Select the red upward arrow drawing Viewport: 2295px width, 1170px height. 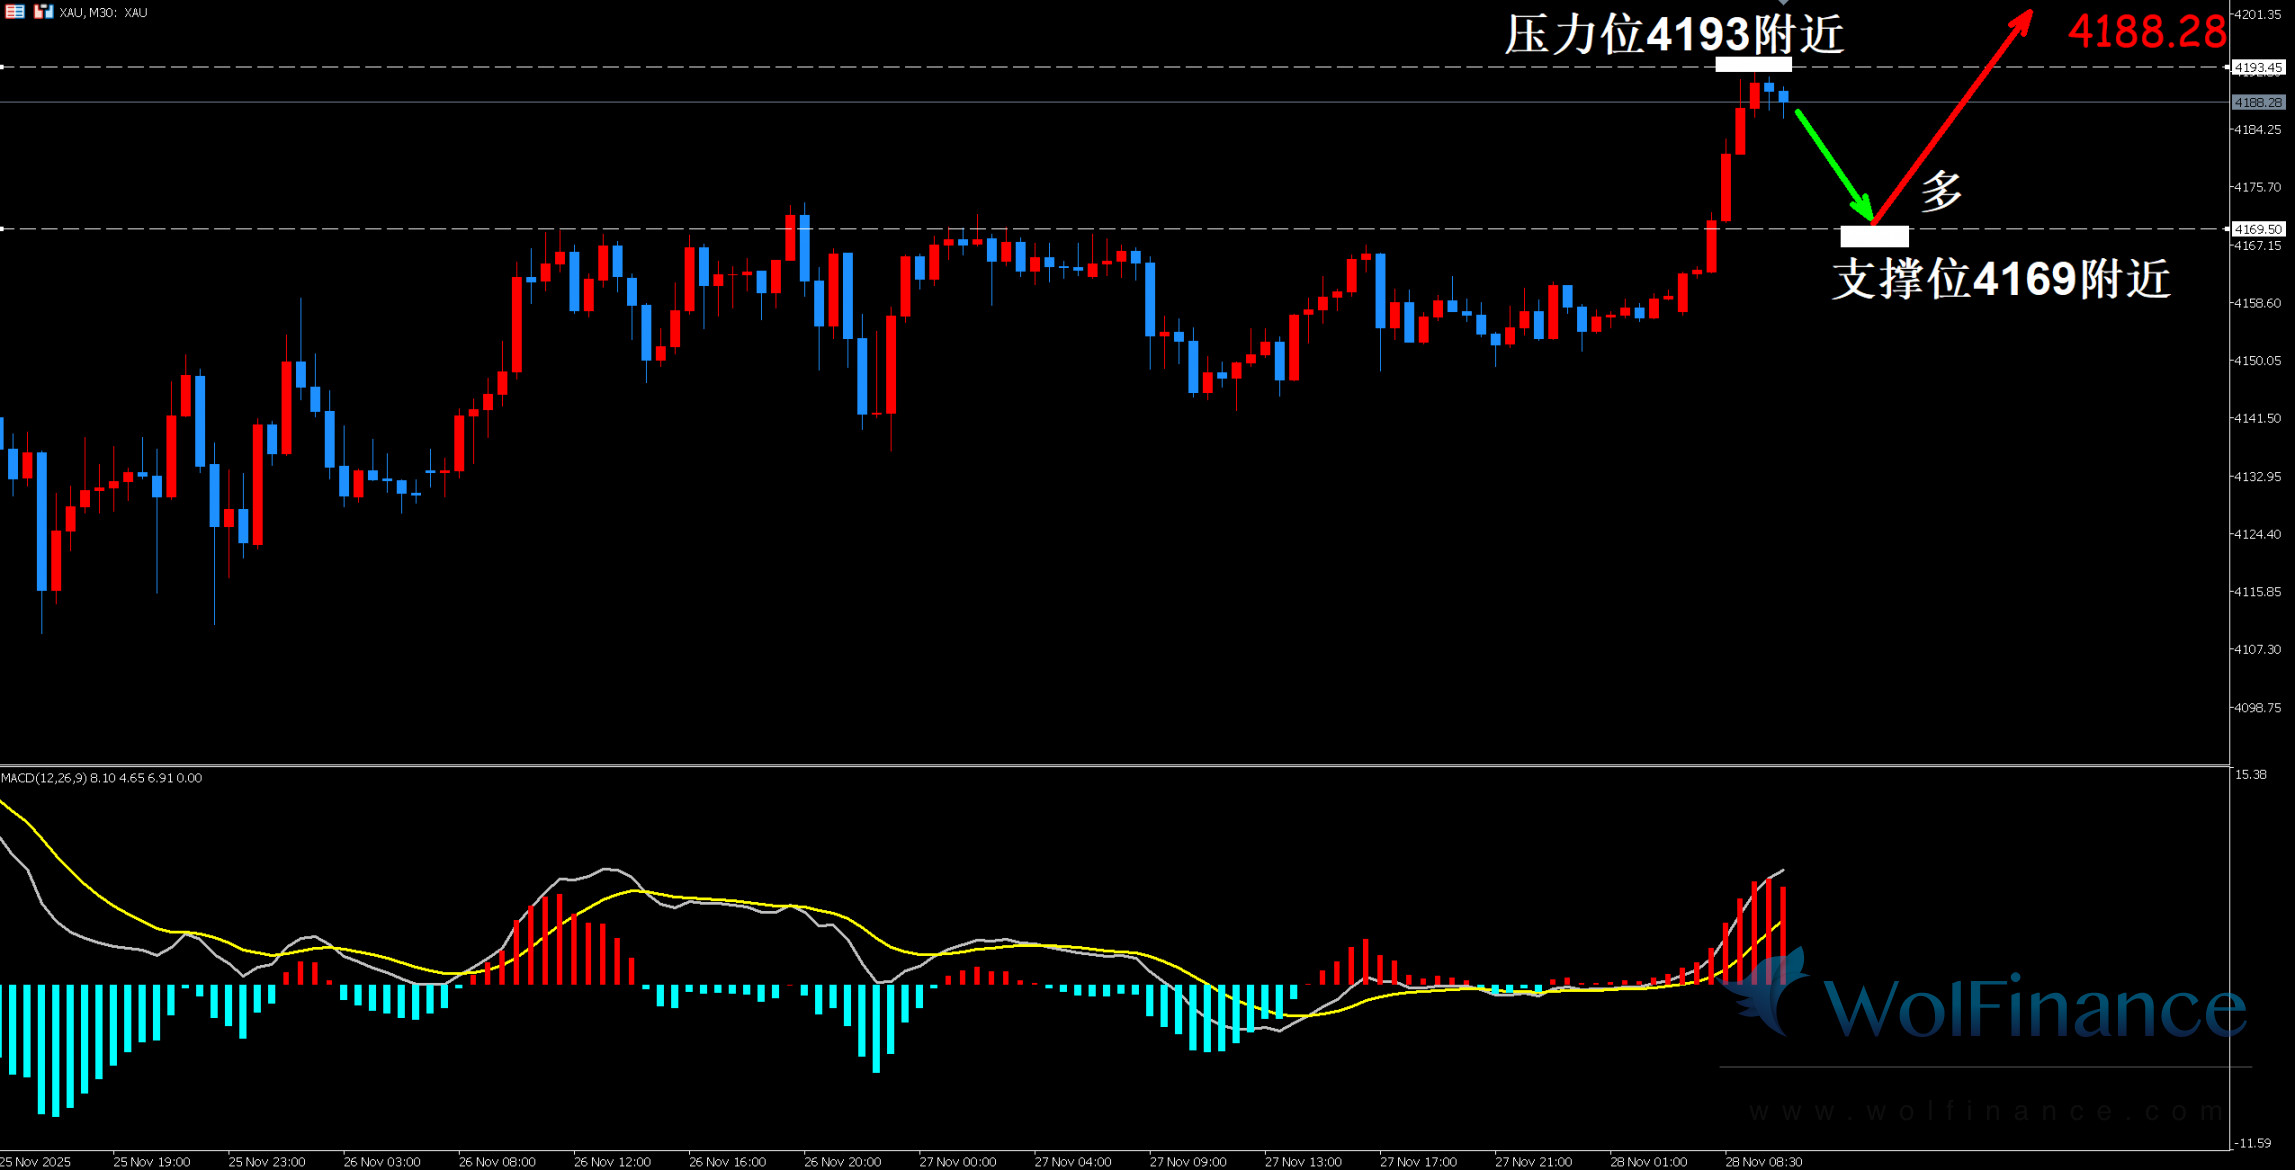click(x=1950, y=118)
